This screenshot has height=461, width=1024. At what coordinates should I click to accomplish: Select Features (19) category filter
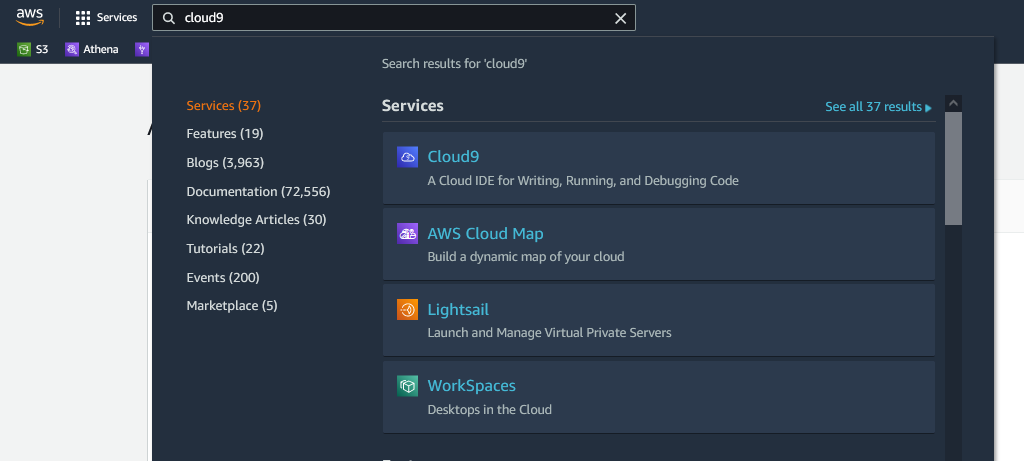click(x=225, y=134)
